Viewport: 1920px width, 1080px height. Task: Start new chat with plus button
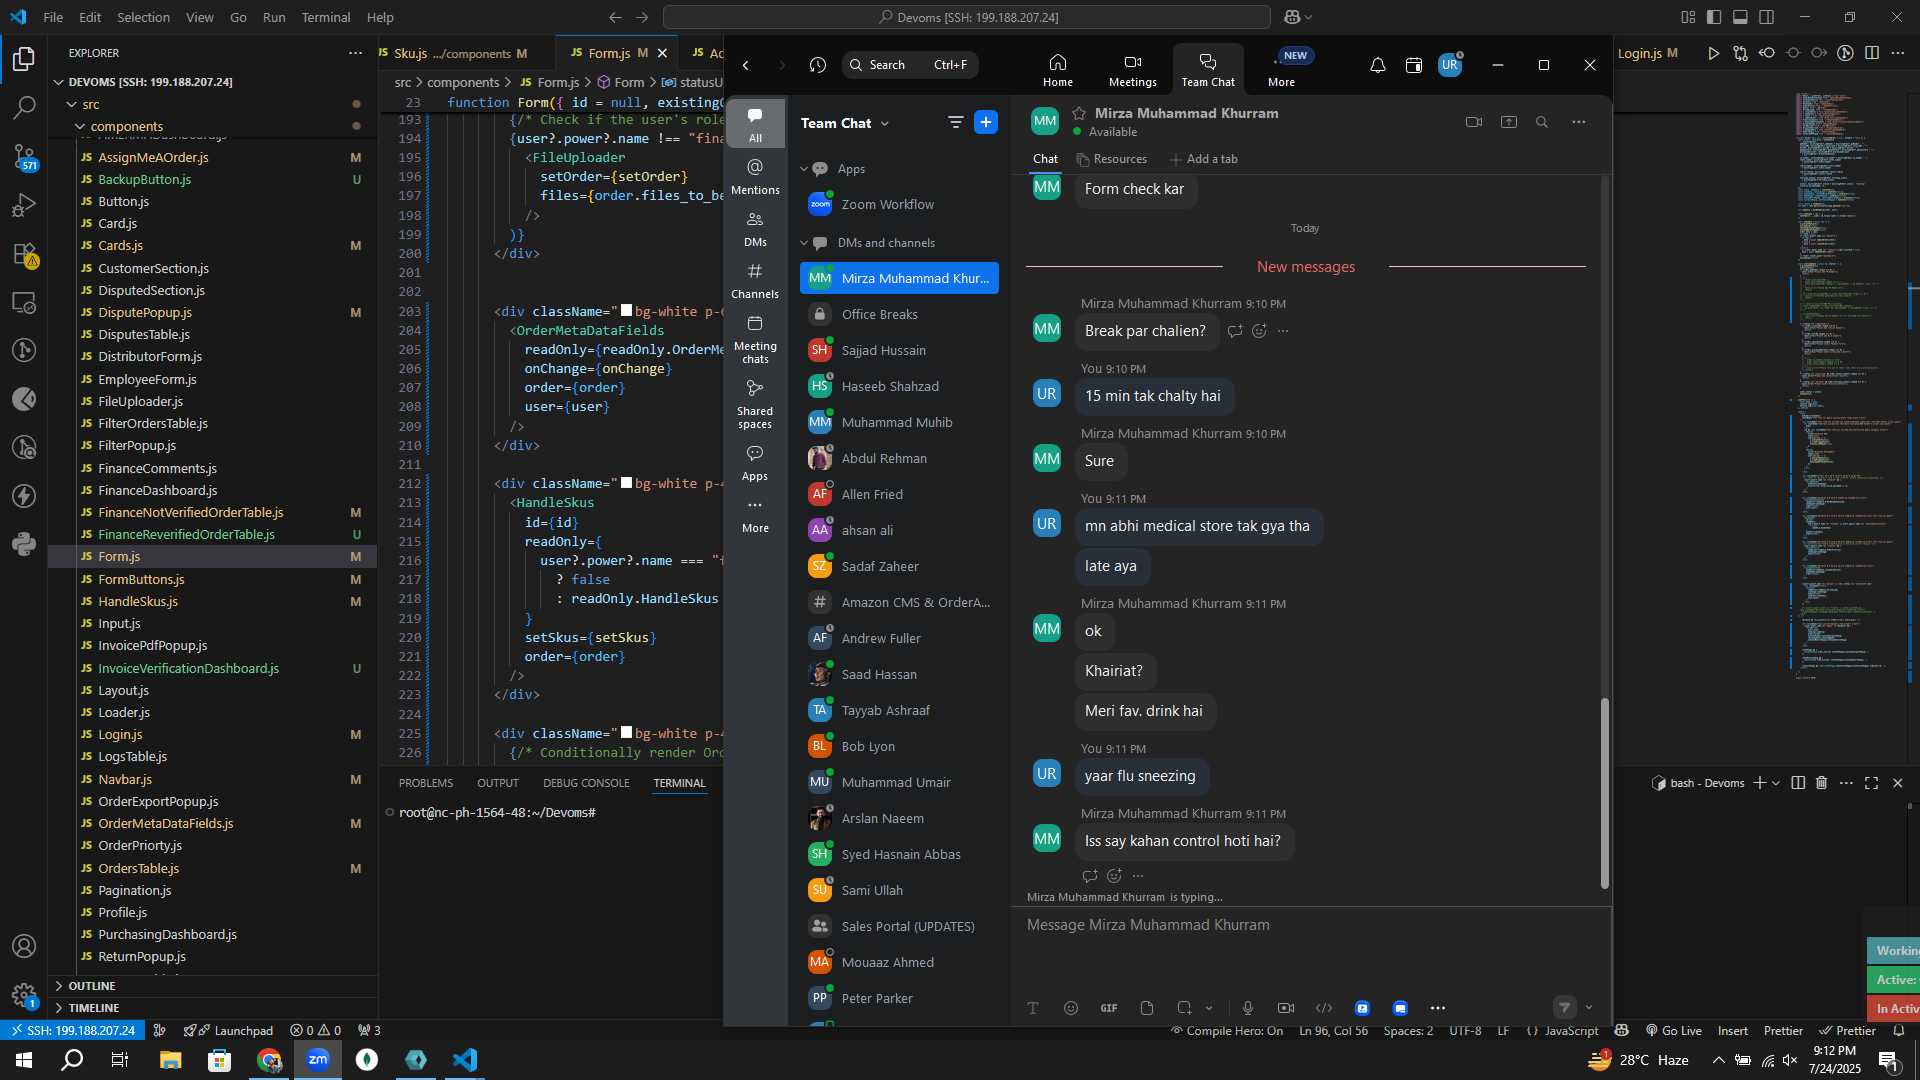[x=985, y=122]
